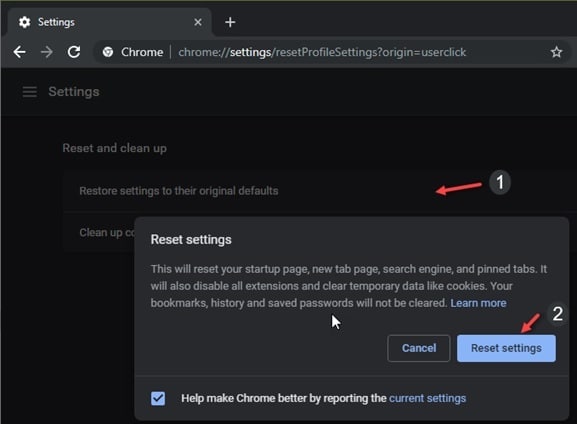Reload the page with the refresh icon
This screenshot has height=424, width=577.
(x=74, y=52)
